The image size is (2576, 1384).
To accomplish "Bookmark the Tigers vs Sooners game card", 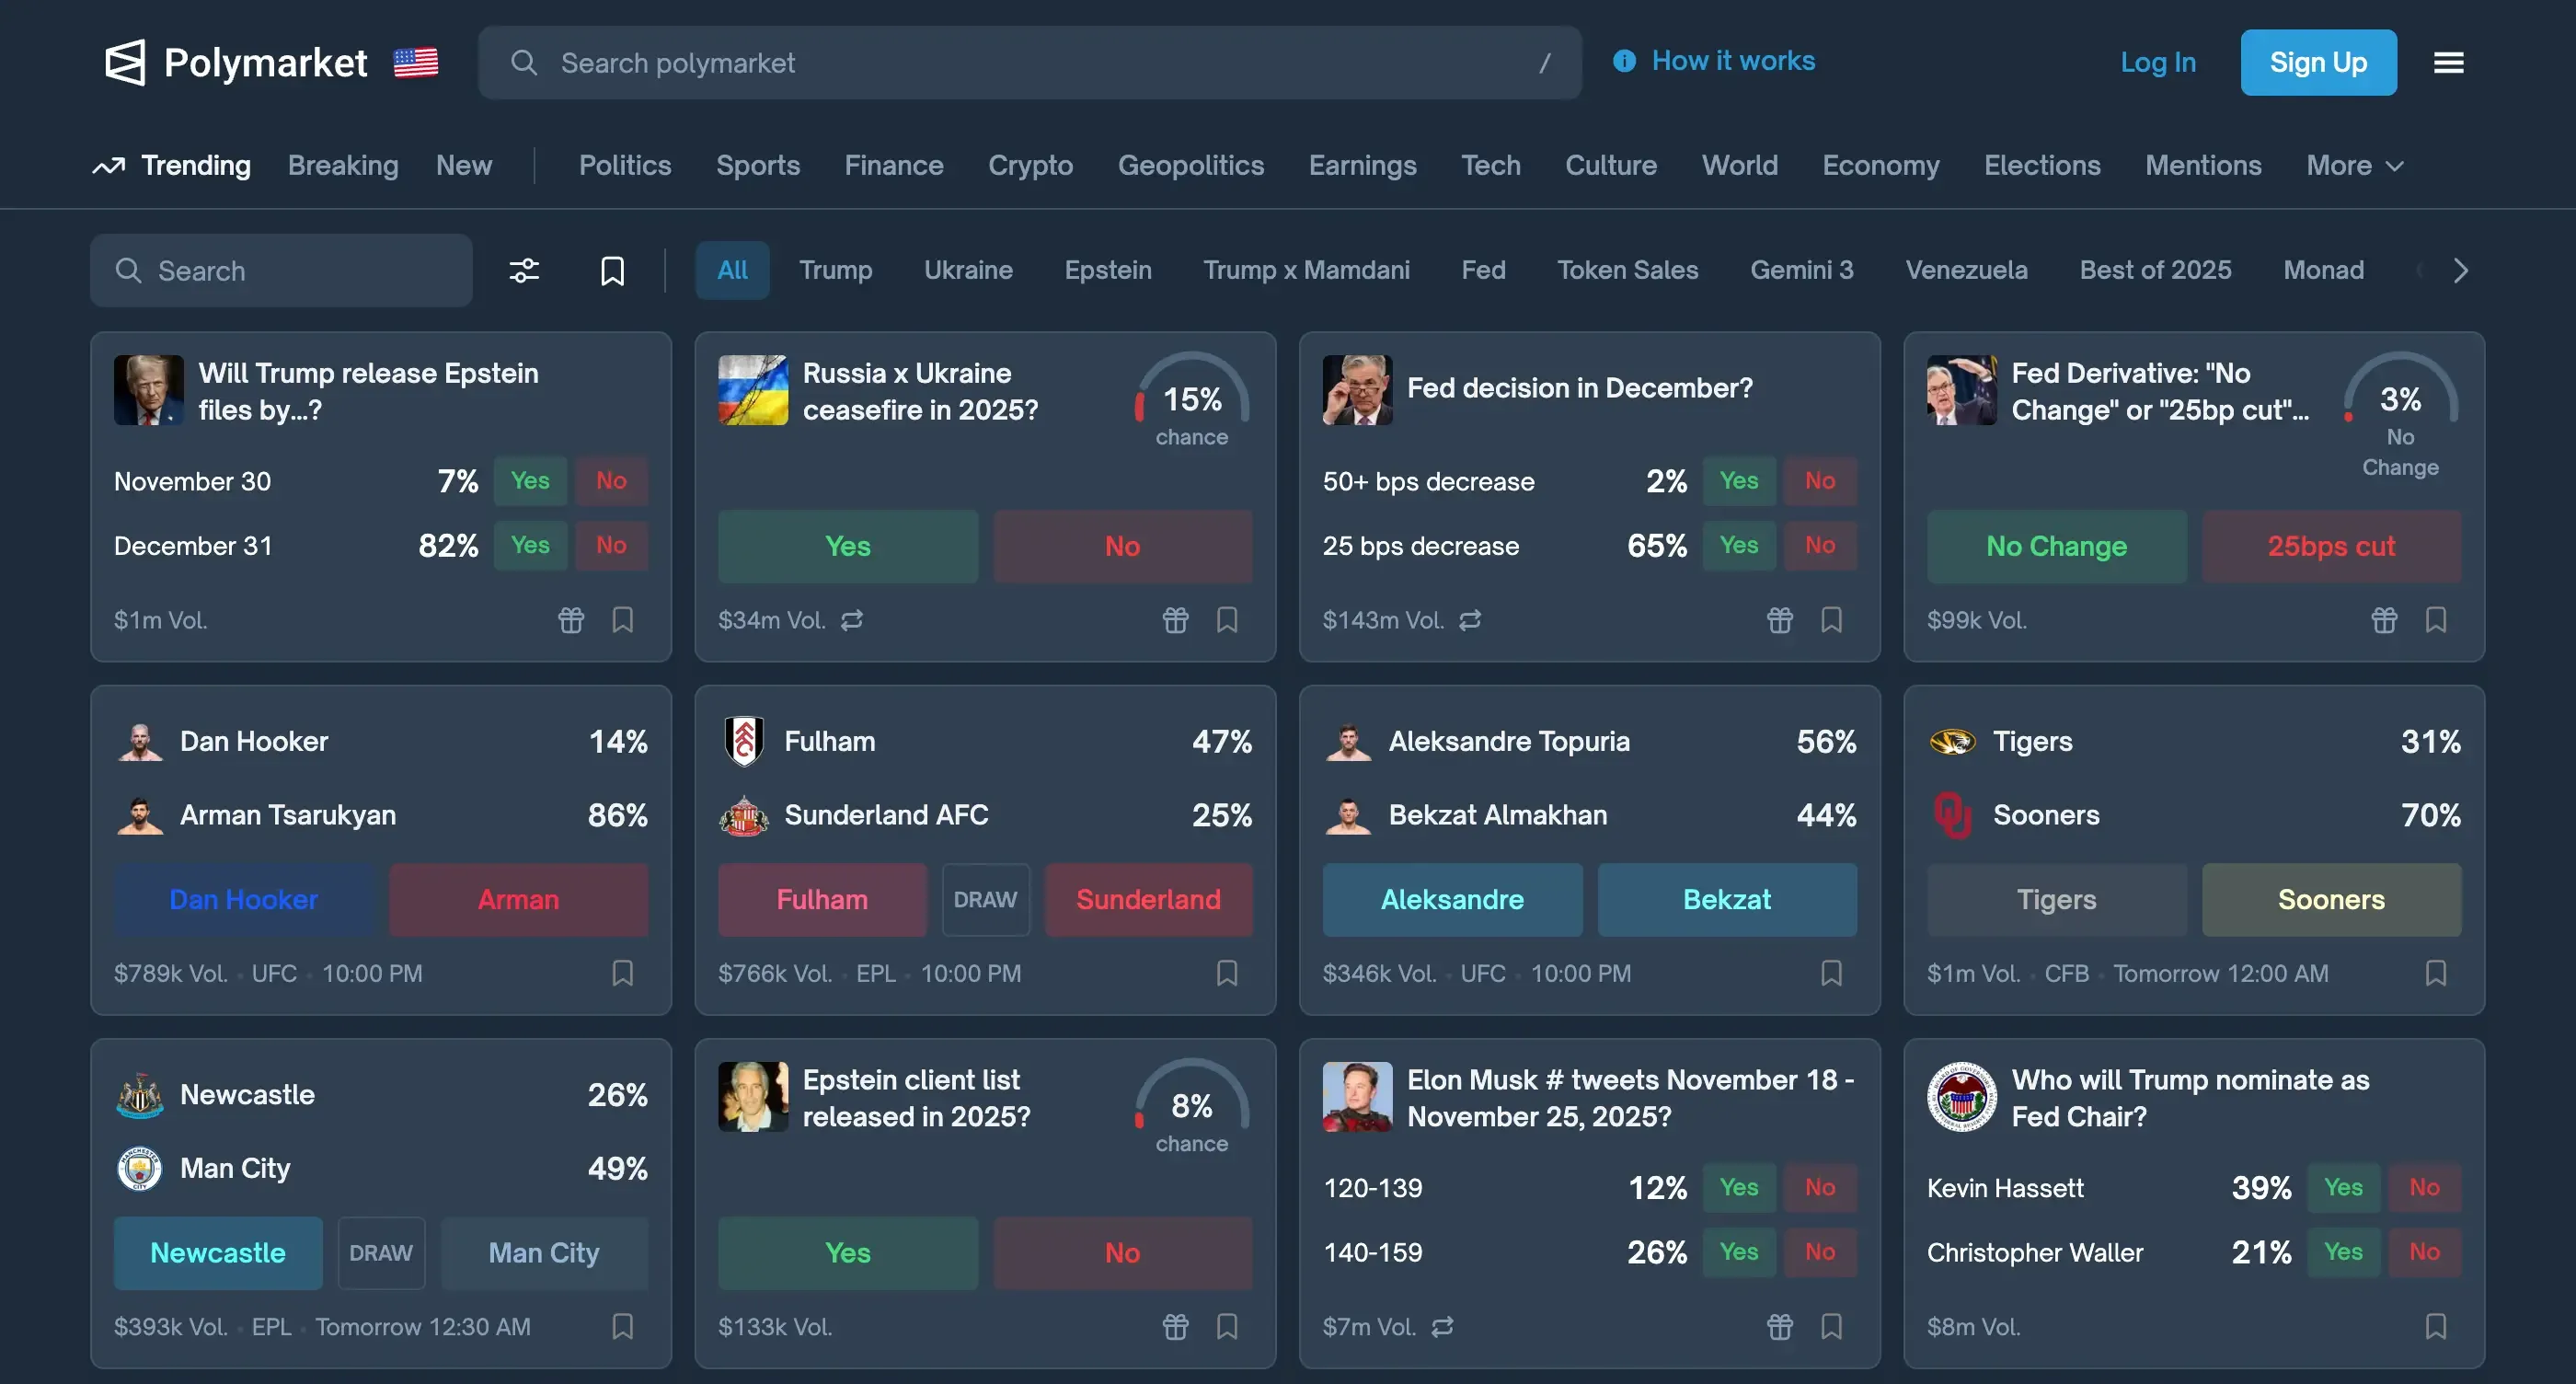I will click(2436, 973).
